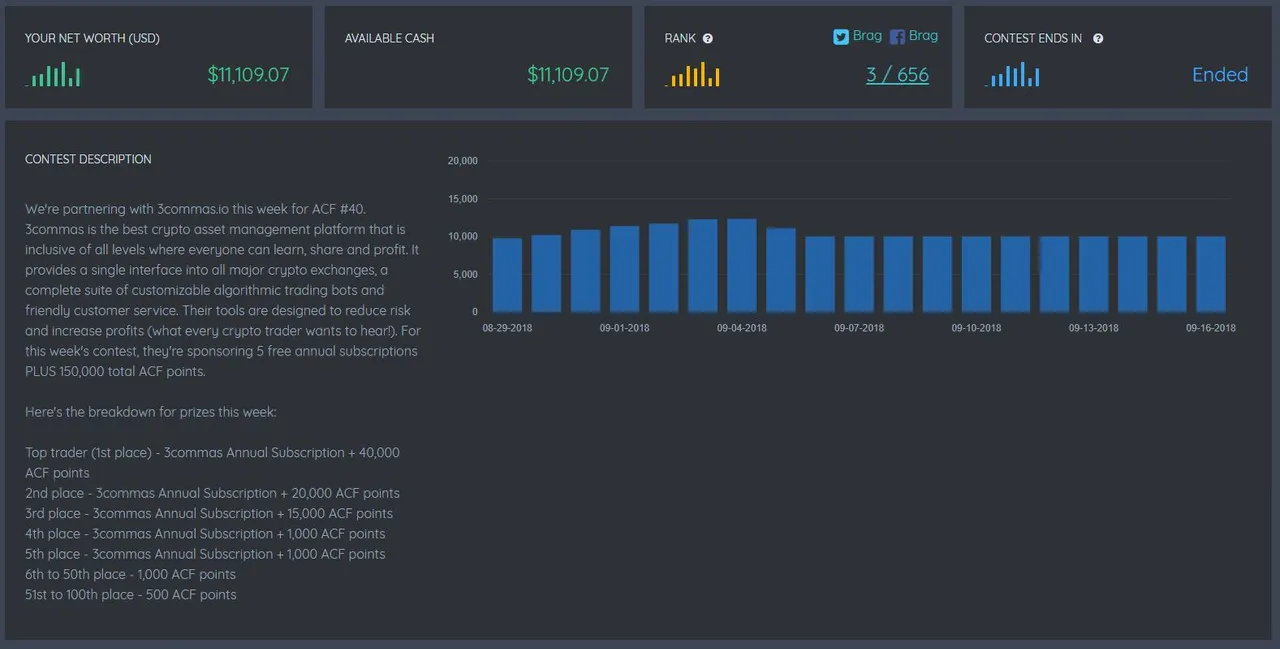Click the AVAILABLE CASH heading
The width and height of the screenshot is (1280, 649).
tap(389, 39)
